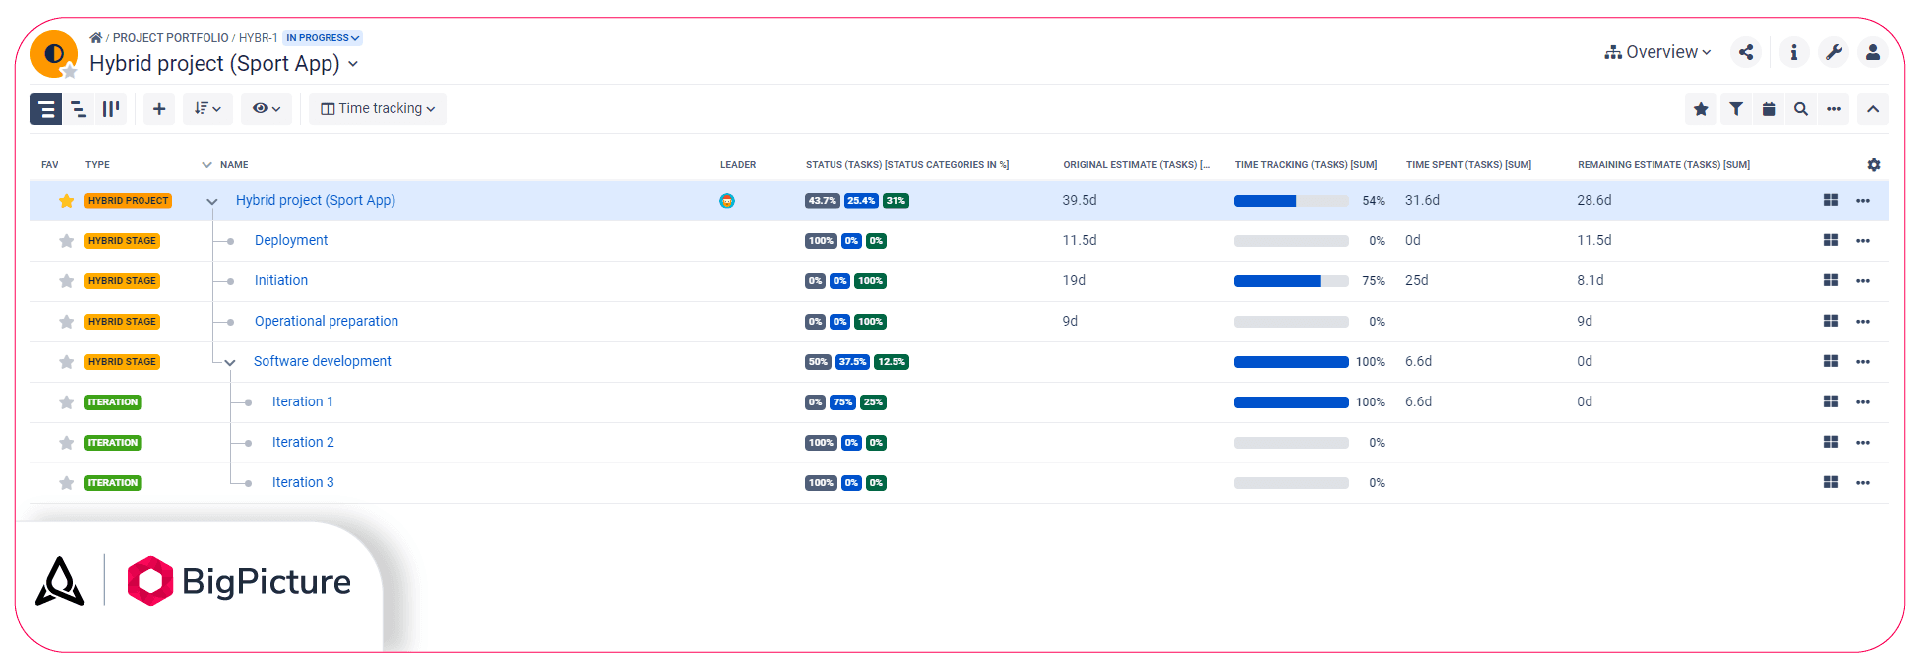Open the column settings gear icon
Viewport: 1920px width, 670px height.
tap(1874, 165)
